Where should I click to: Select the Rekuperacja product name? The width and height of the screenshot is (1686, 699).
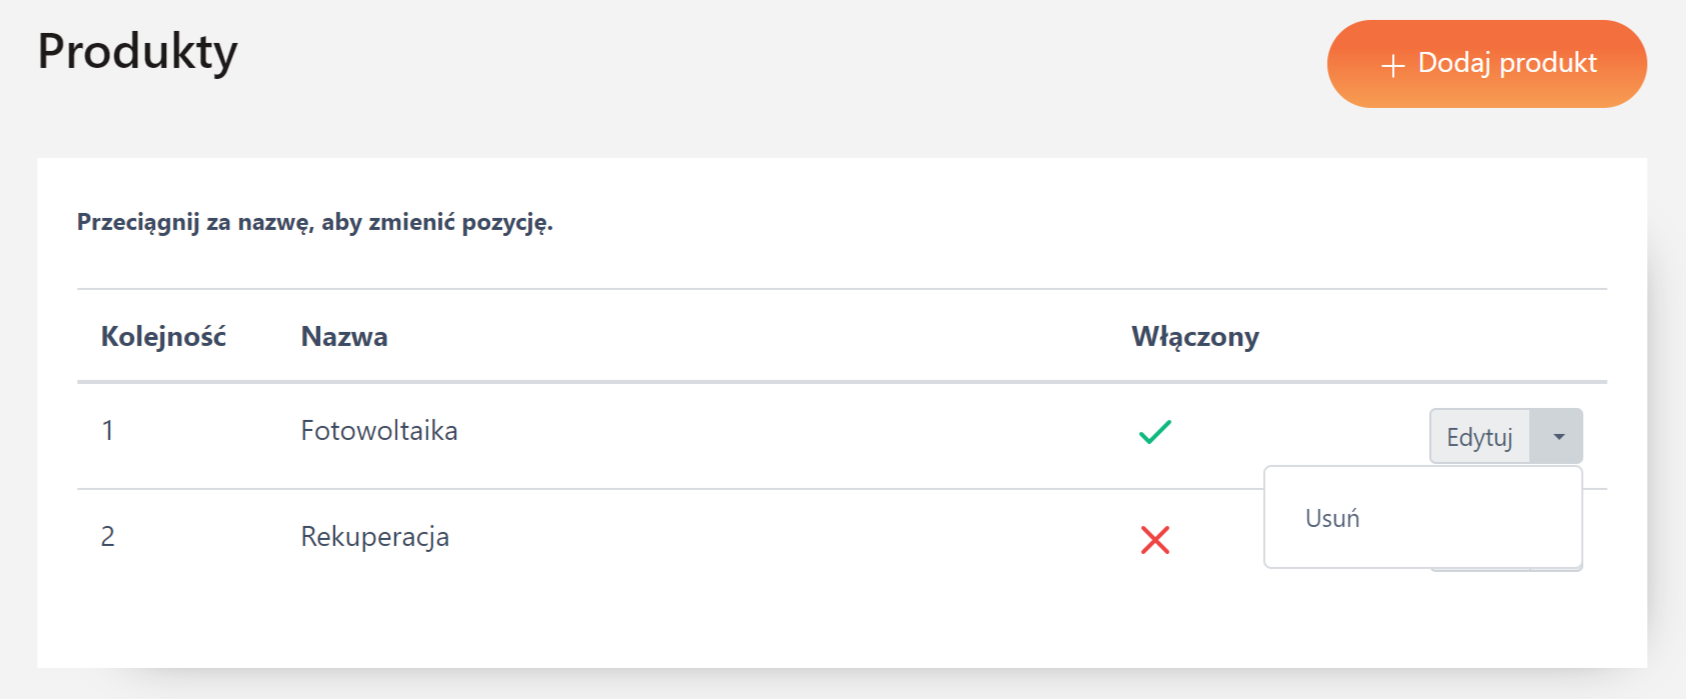[x=375, y=537]
